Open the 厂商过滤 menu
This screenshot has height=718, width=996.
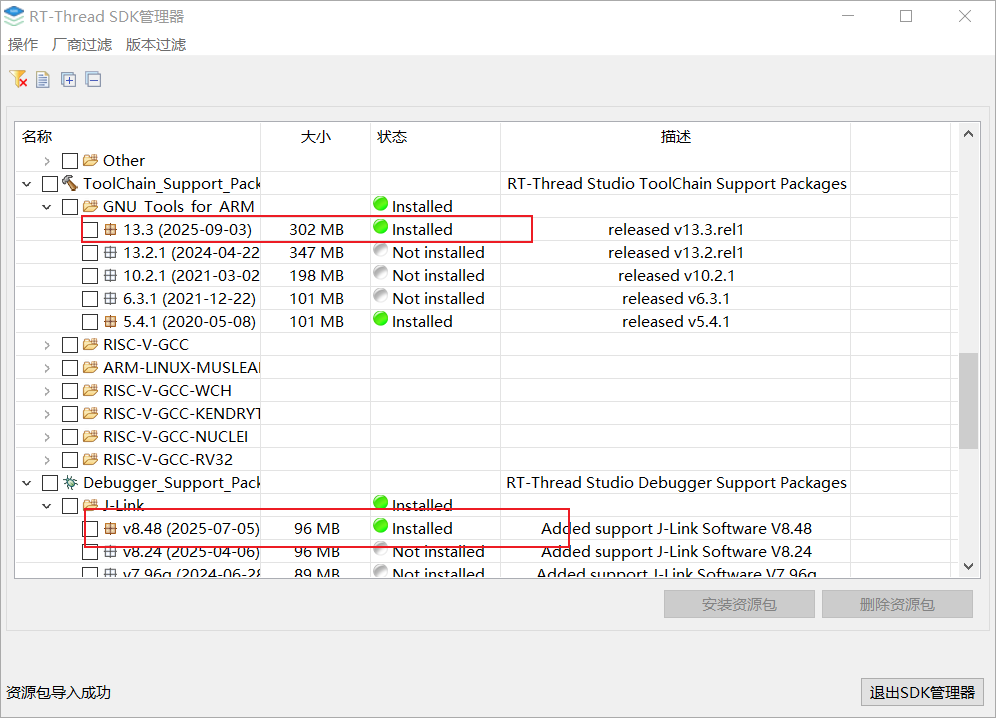coord(82,44)
